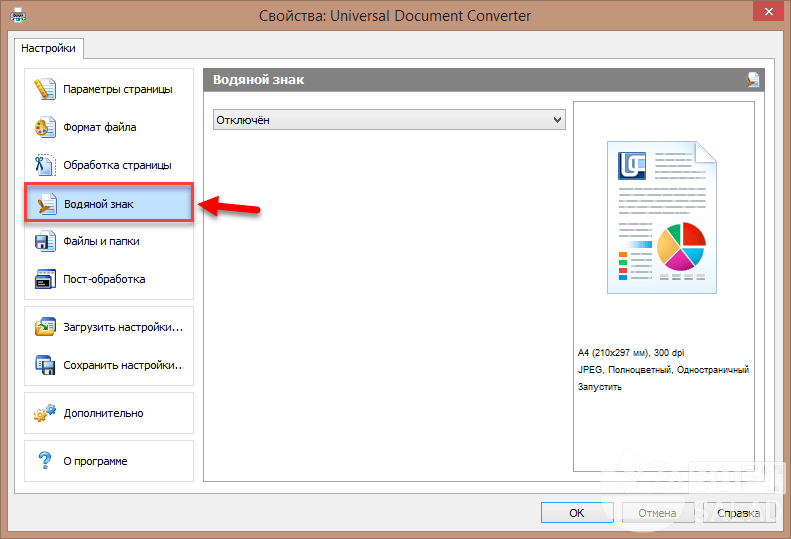This screenshot has width=791, height=539.
Task: Click the Пост-обработка console icon
Action: pos(45,279)
